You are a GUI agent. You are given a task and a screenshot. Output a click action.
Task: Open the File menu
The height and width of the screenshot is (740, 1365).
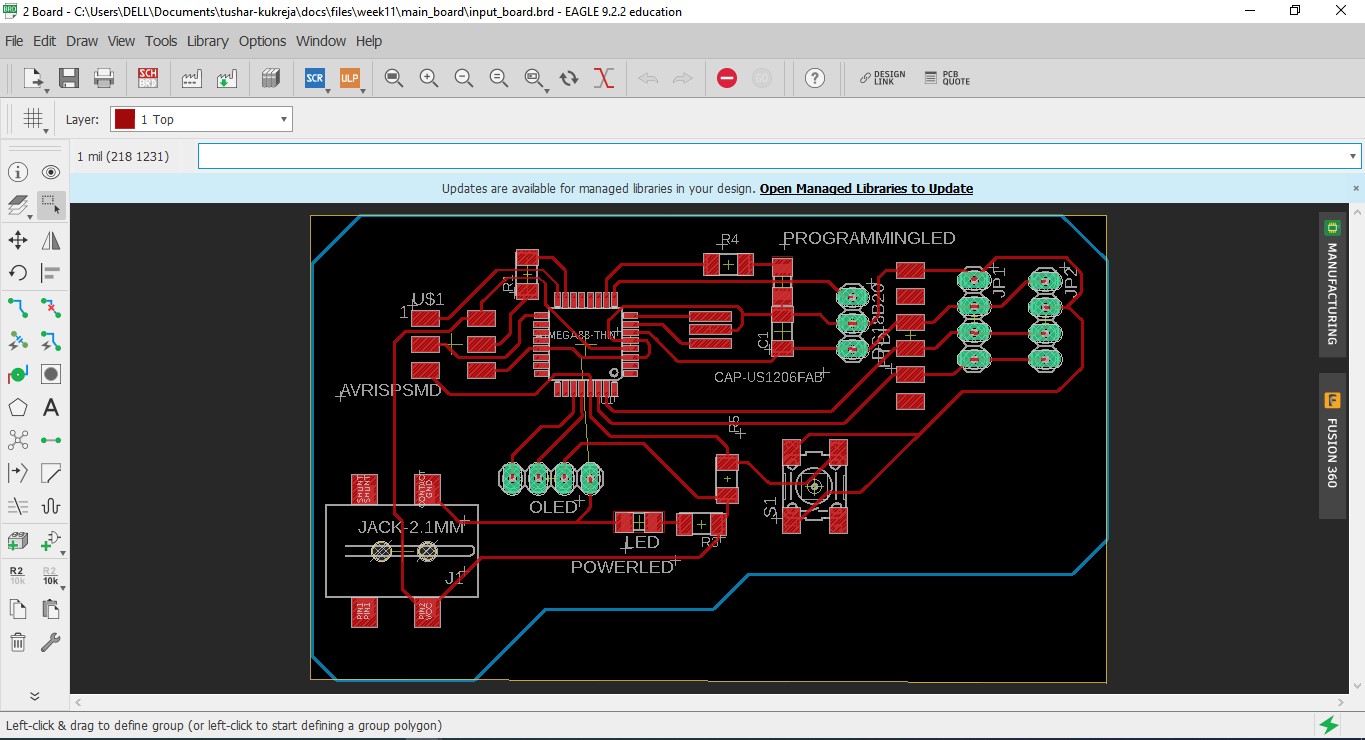14,41
